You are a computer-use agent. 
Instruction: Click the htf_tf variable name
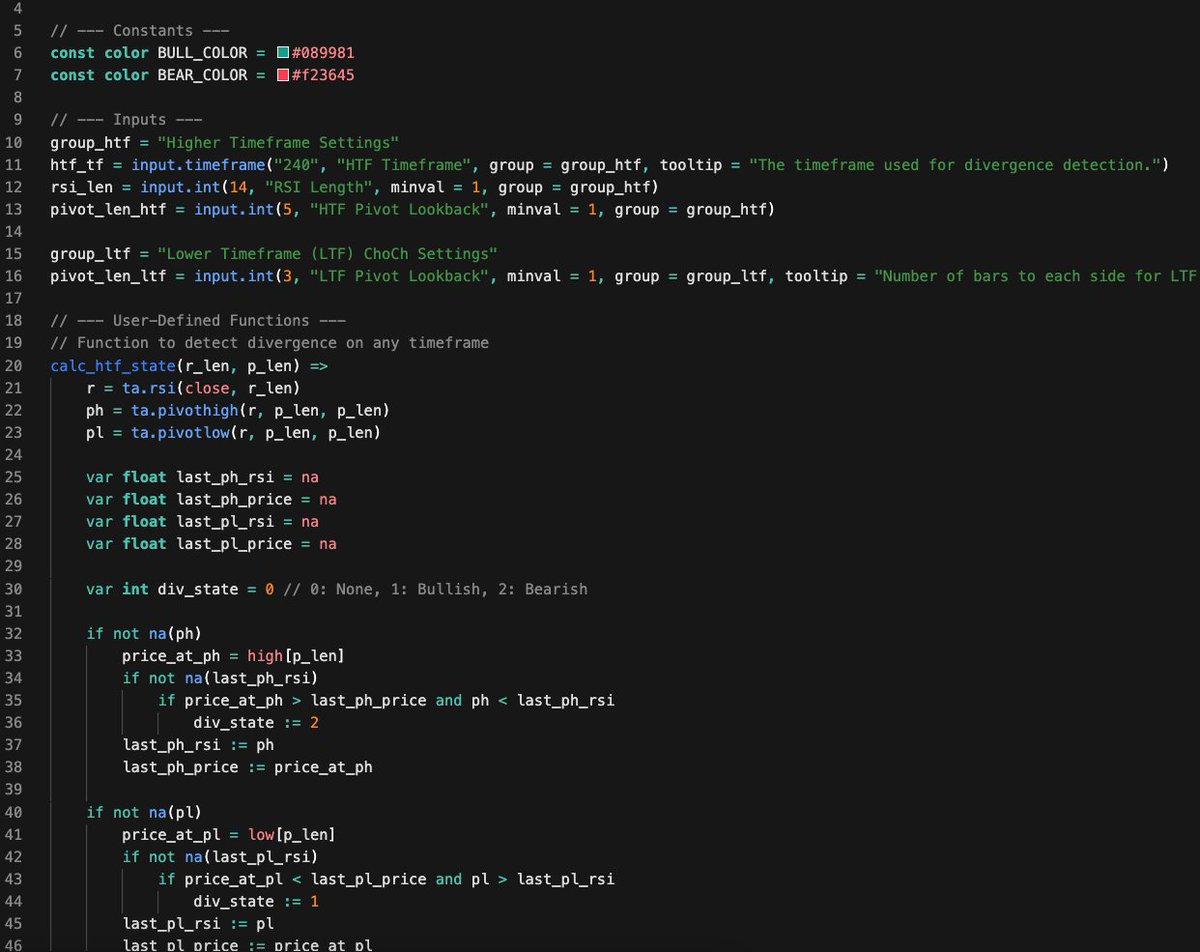click(78, 164)
